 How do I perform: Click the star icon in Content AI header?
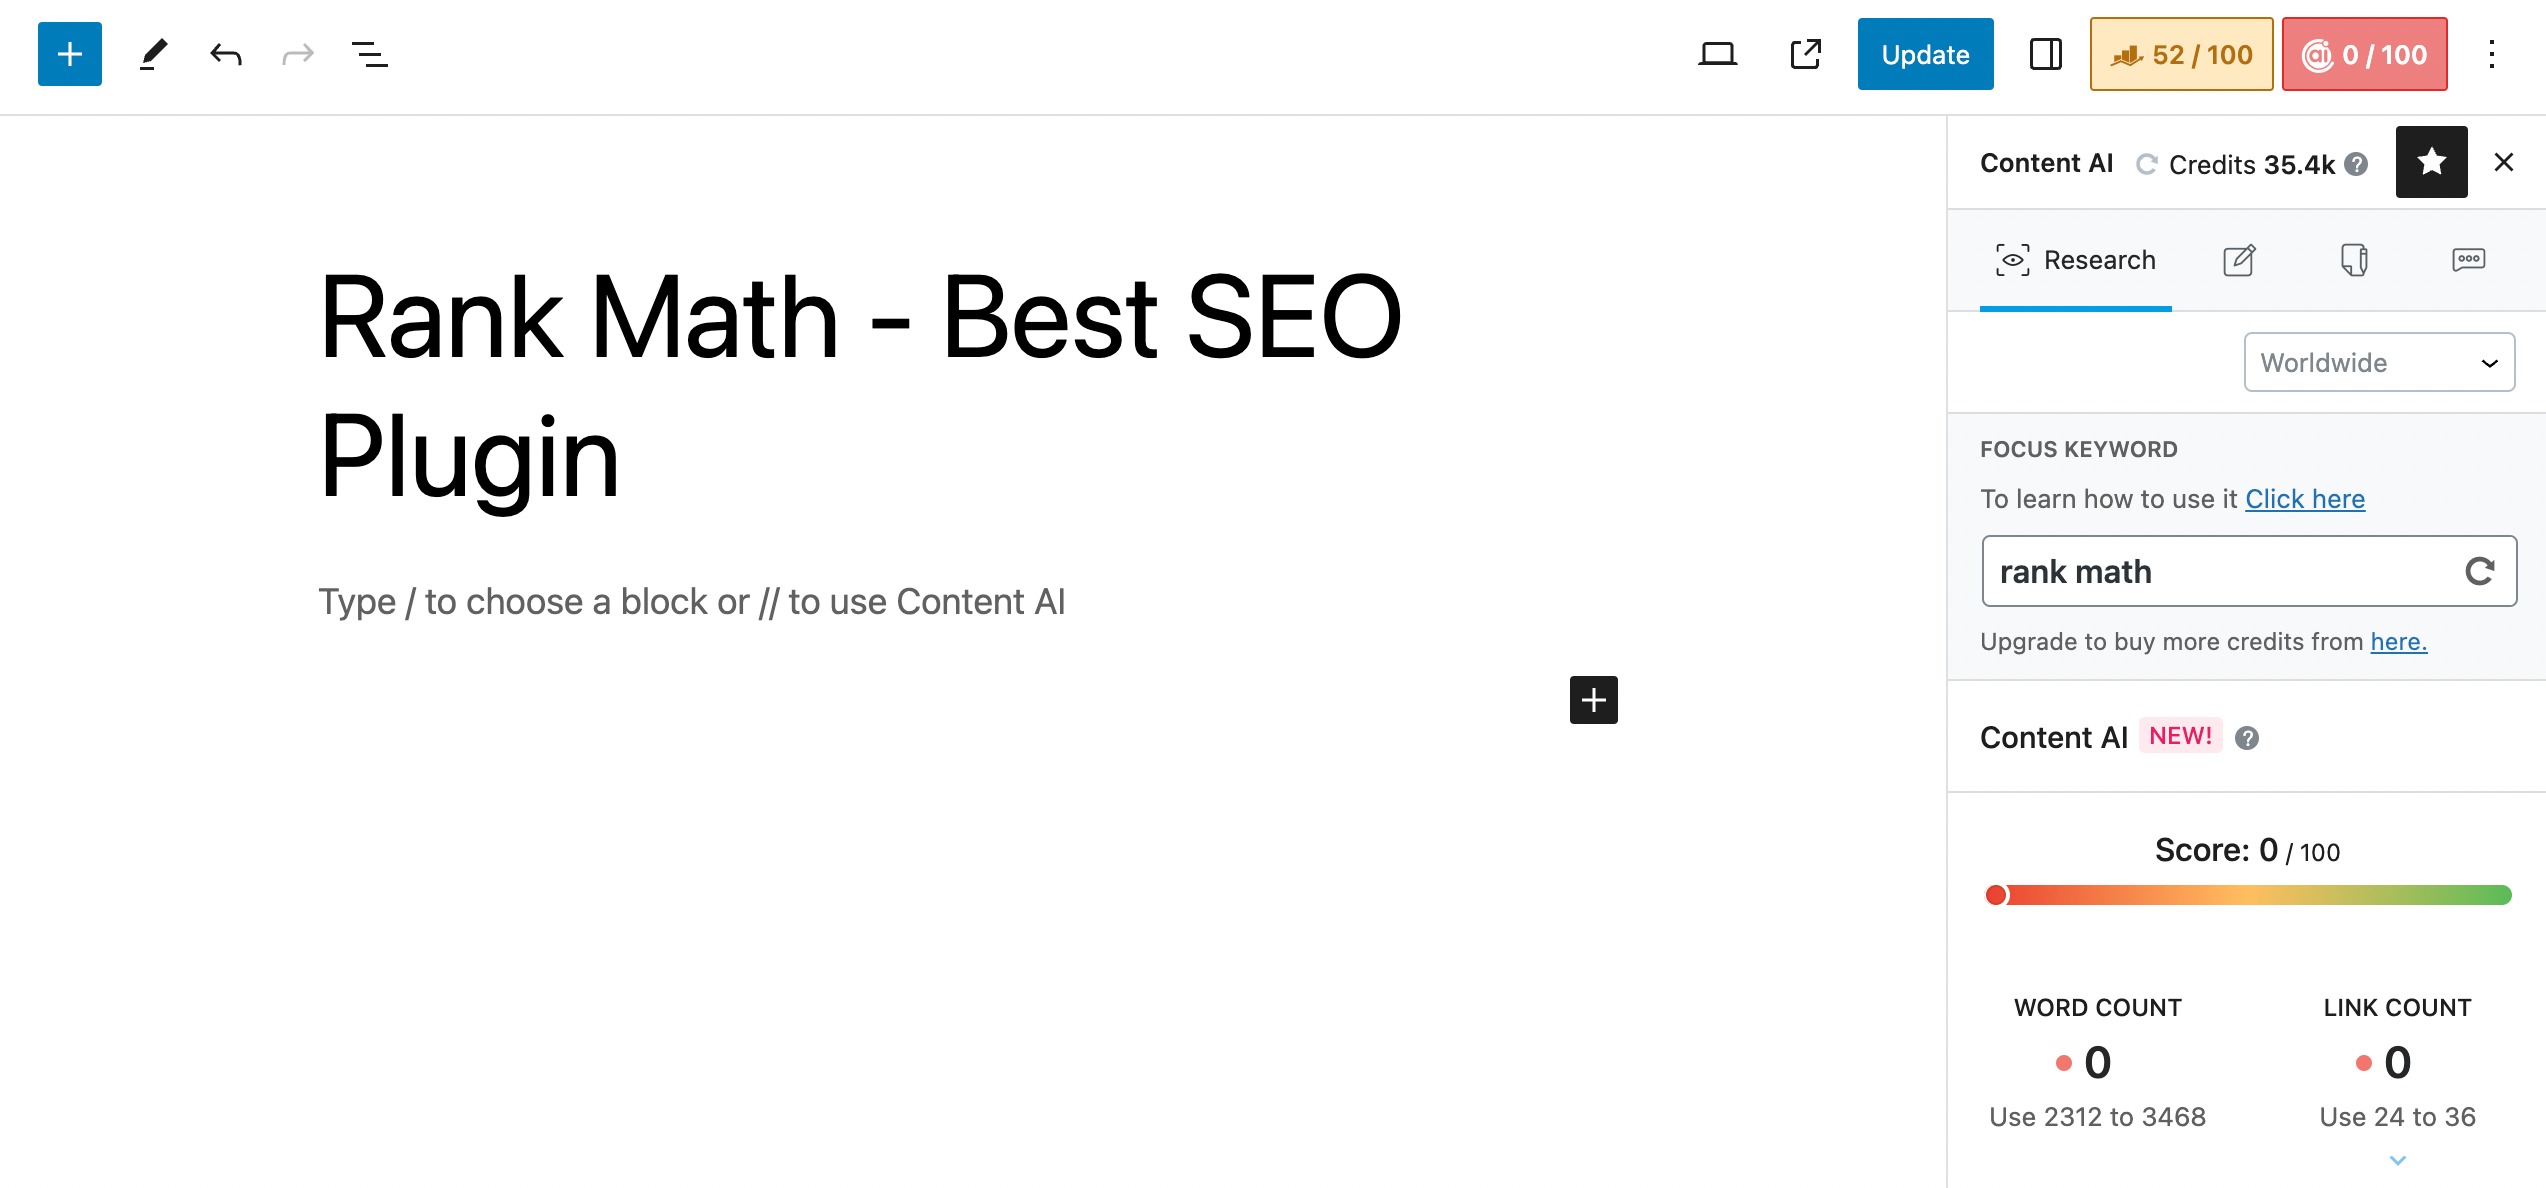2431,162
